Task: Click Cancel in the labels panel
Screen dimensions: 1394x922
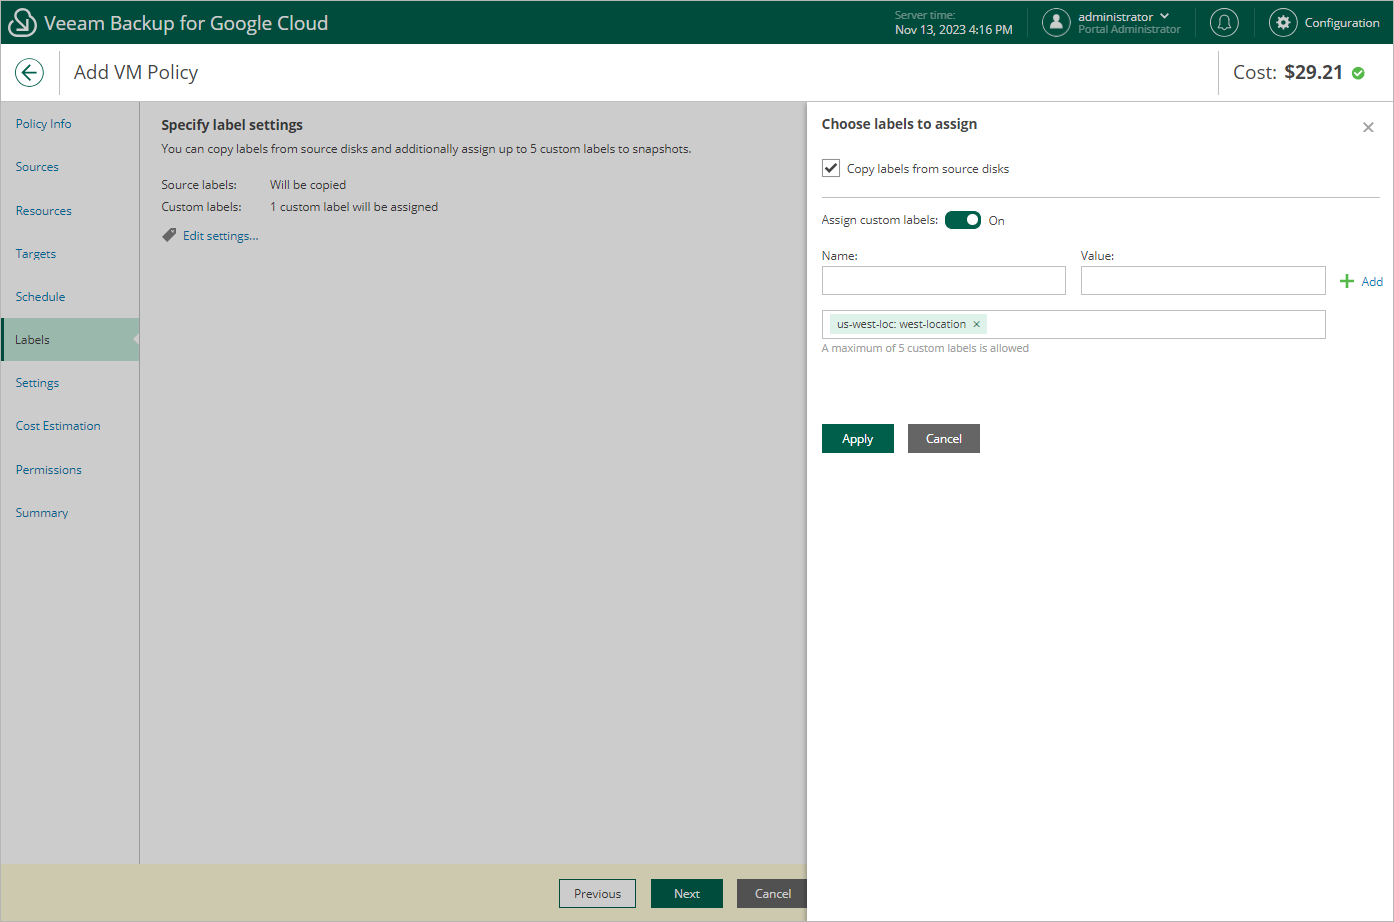Action: pyautogui.click(x=944, y=439)
